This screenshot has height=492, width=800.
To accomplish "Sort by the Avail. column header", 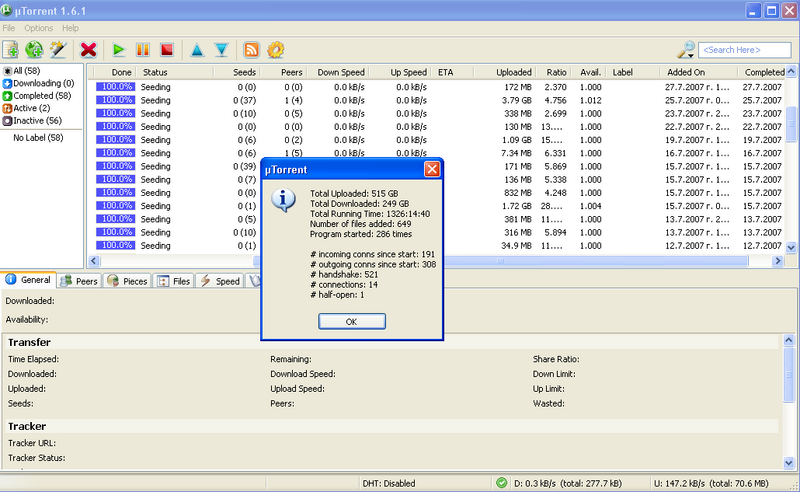I will click(589, 72).
